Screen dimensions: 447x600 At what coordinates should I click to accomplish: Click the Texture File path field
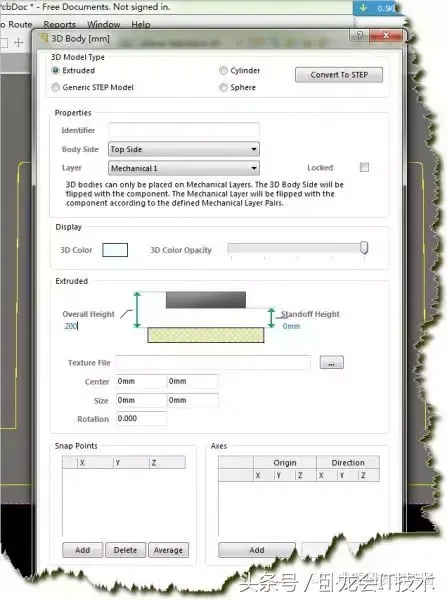(x=213, y=362)
